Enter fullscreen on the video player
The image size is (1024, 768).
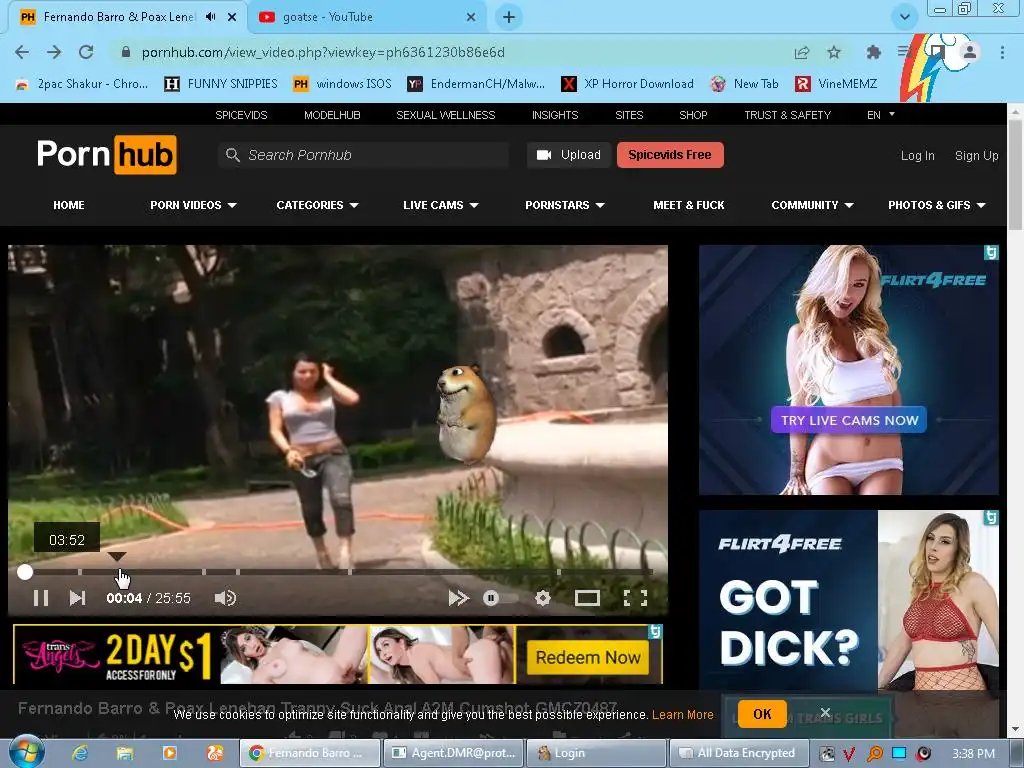click(635, 598)
